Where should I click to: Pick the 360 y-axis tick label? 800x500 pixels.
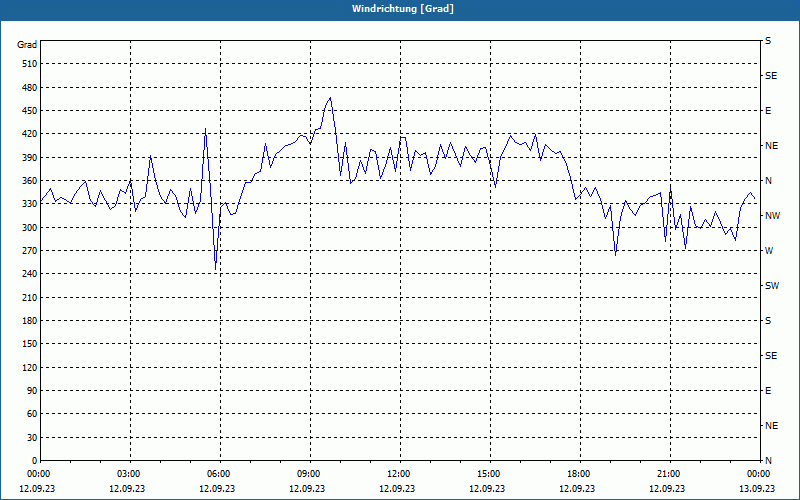tap(30, 181)
